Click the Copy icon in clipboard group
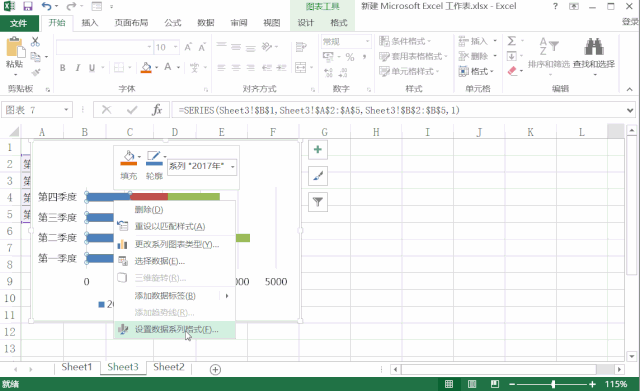The width and height of the screenshot is (640, 391). [x=36, y=57]
